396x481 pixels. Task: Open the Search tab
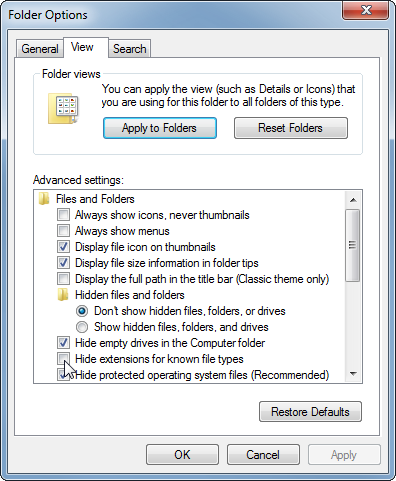coord(130,49)
